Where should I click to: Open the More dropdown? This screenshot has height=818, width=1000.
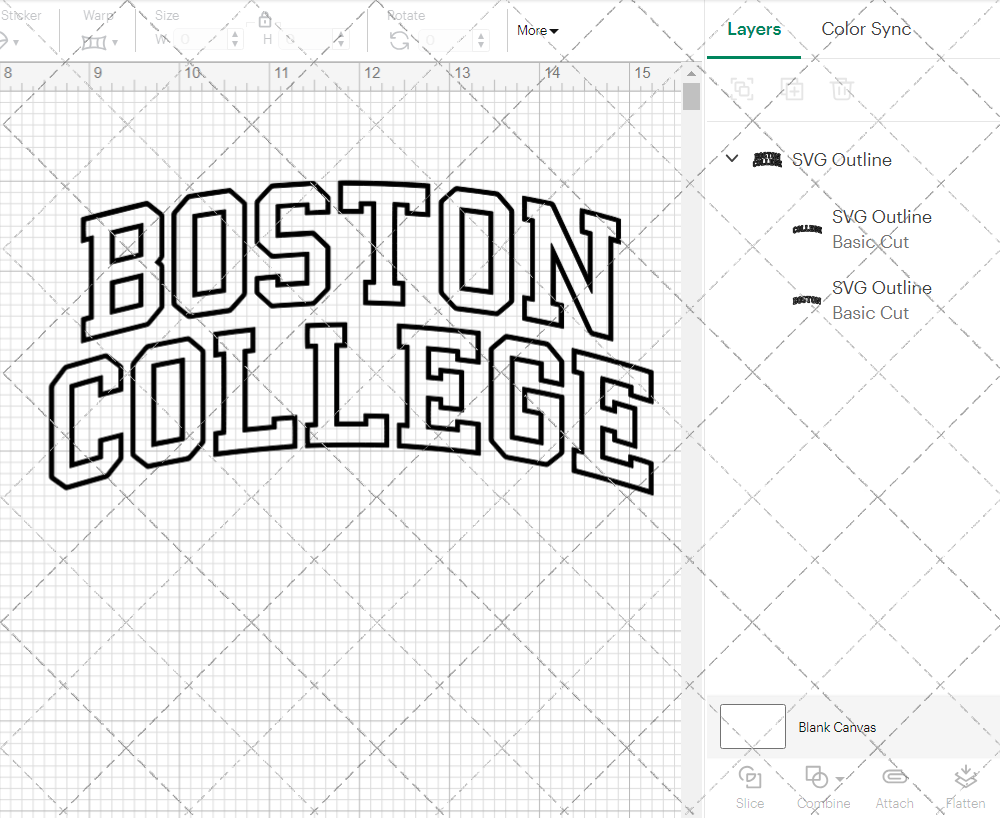point(537,31)
